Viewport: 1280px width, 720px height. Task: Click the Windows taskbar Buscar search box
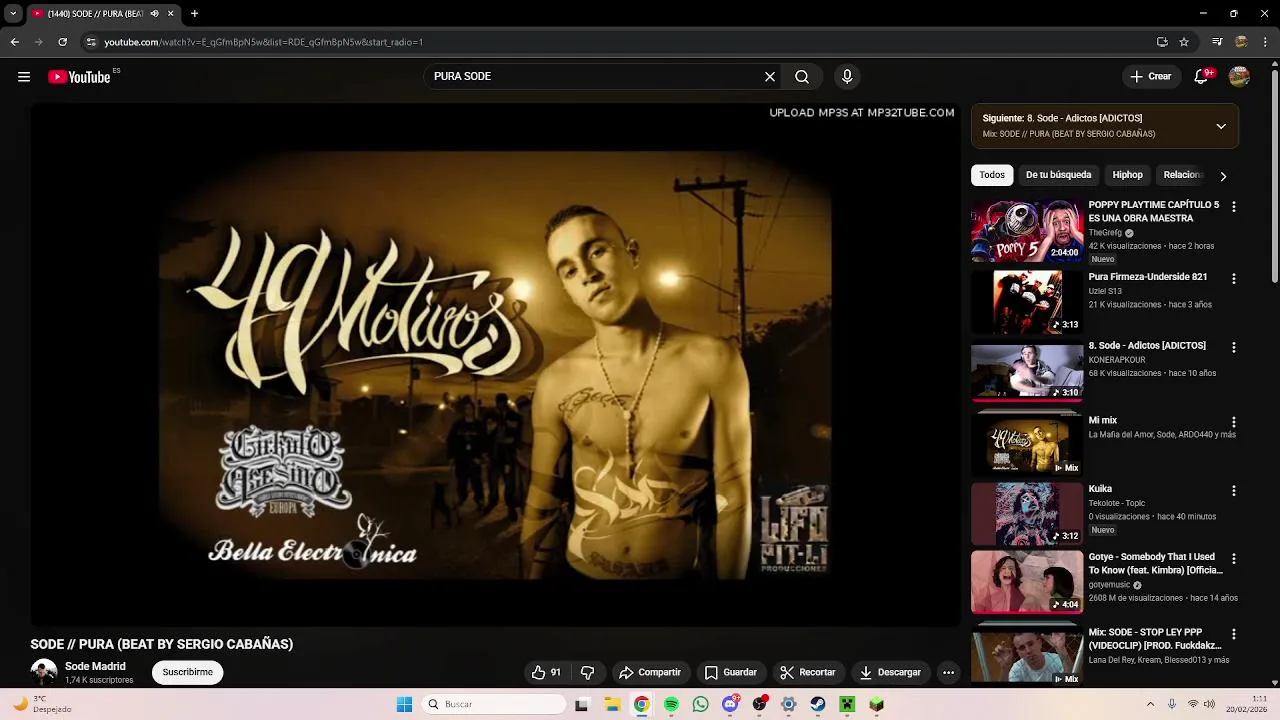point(494,704)
